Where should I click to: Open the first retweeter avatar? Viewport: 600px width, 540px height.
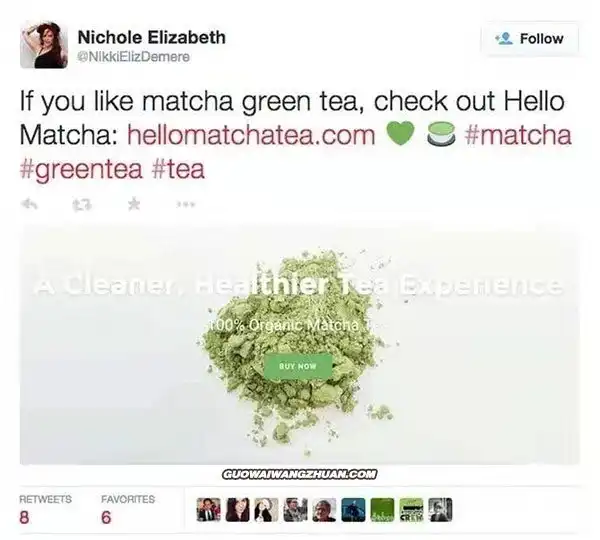click(209, 510)
